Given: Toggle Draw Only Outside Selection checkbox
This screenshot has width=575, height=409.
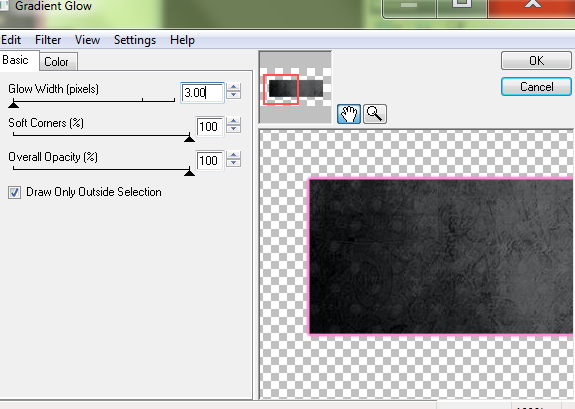Looking at the screenshot, I should coord(14,192).
